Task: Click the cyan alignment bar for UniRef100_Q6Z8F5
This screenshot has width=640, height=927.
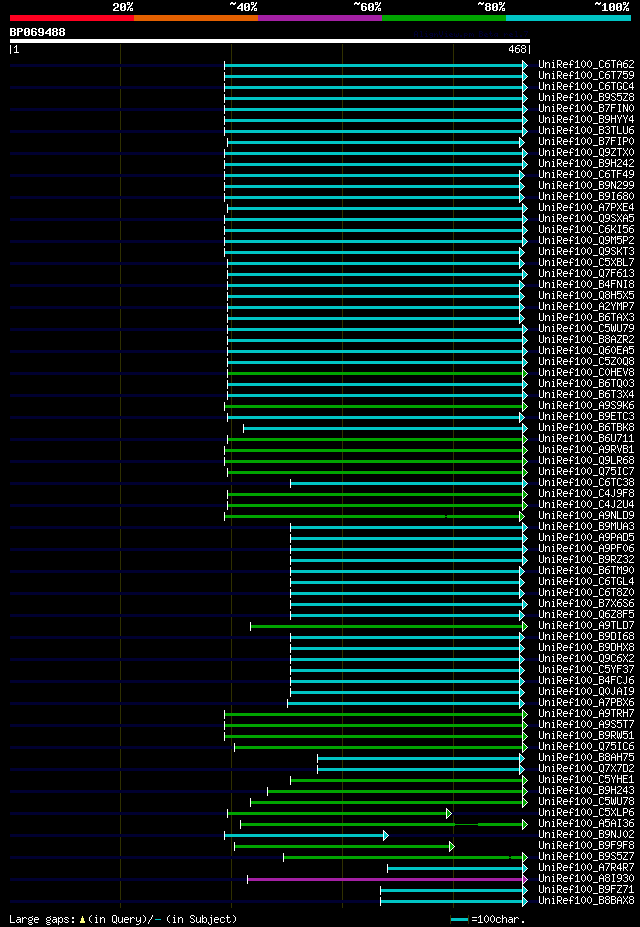Action: pyautogui.click(x=408, y=615)
